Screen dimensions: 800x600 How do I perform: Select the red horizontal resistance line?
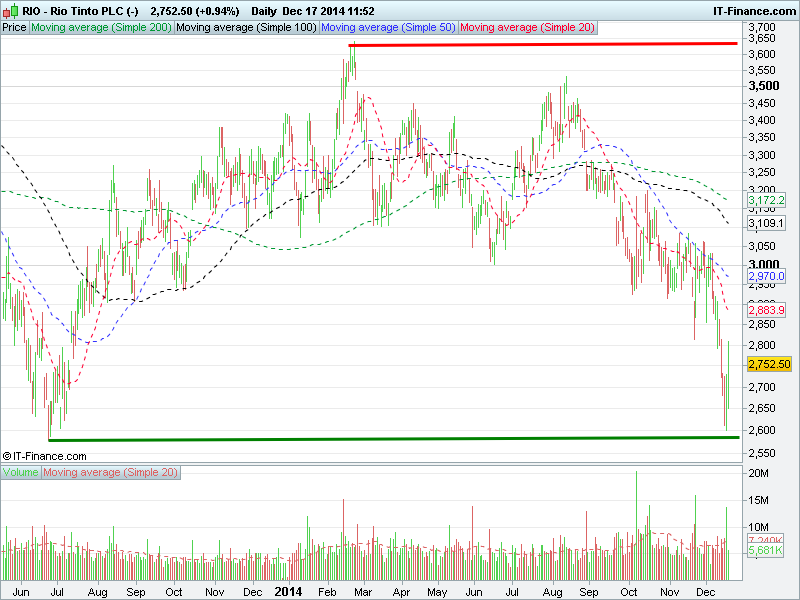click(x=540, y=44)
